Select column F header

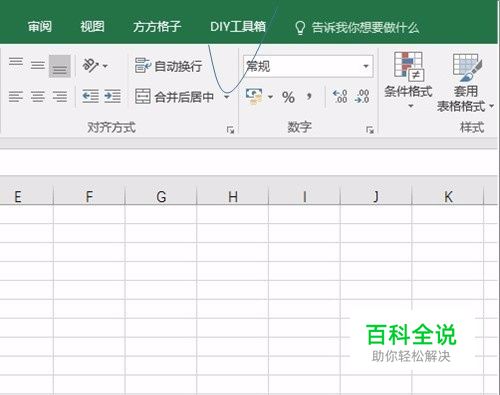pos(89,197)
